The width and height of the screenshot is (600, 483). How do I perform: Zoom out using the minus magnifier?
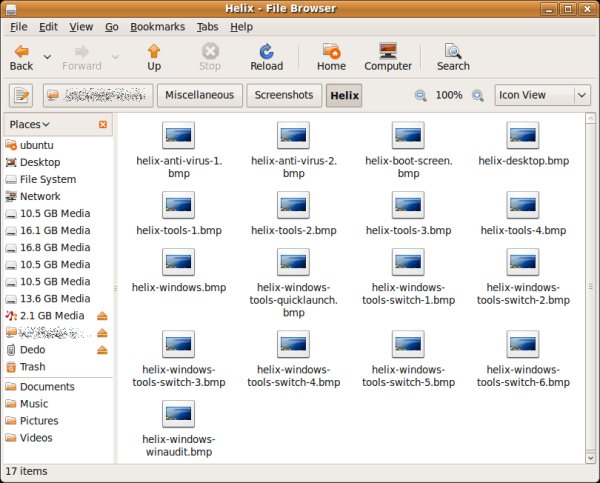click(421, 95)
